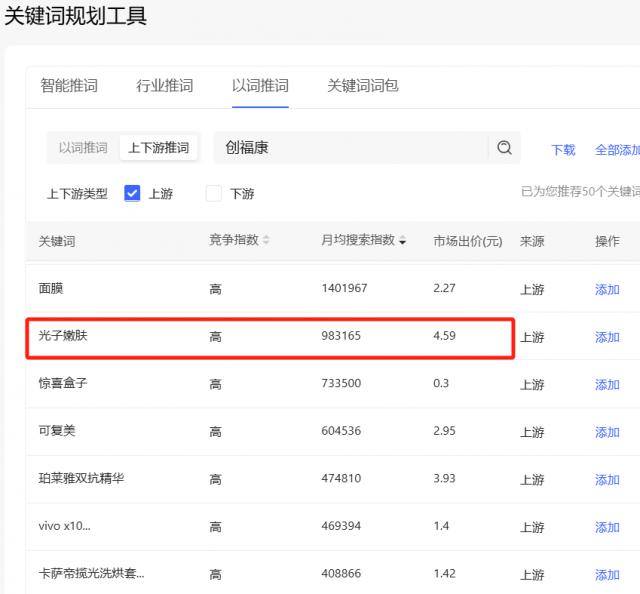
Task: Click the search index value 469394
Action: 341,526
